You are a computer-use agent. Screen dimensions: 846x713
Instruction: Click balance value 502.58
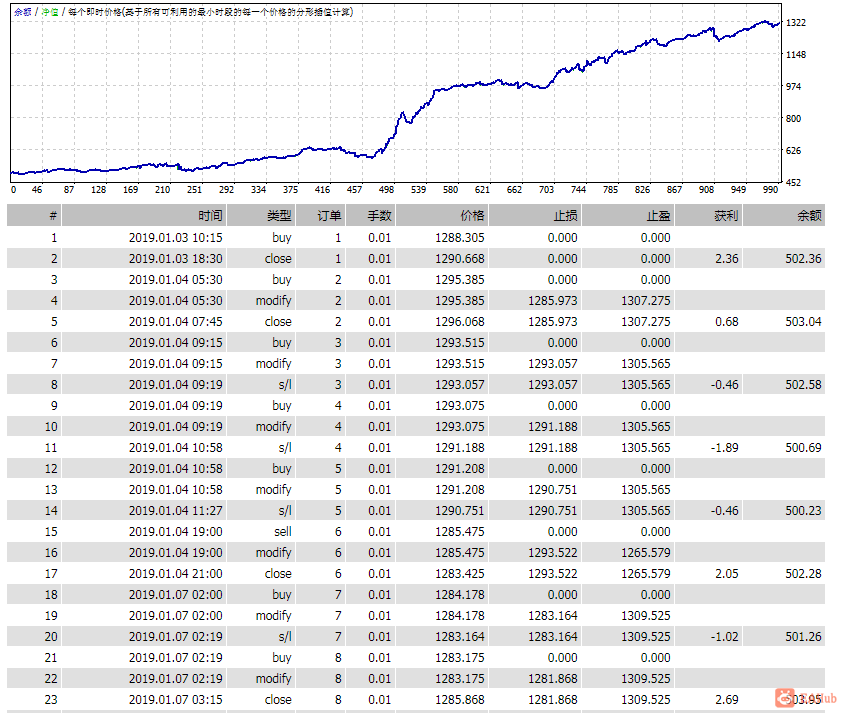[803, 385]
